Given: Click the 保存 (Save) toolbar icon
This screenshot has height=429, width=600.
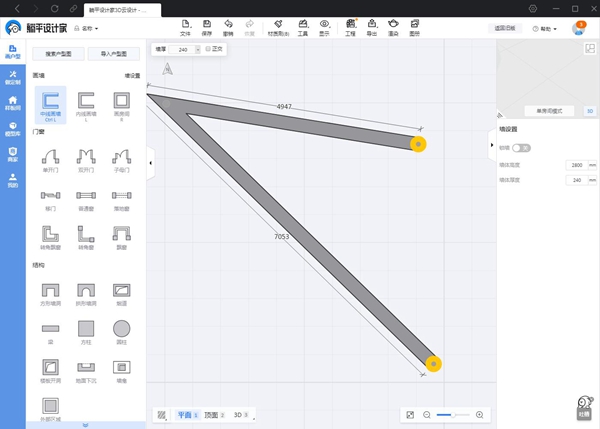Looking at the screenshot, I should pyautogui.click(x=206, y=26).
